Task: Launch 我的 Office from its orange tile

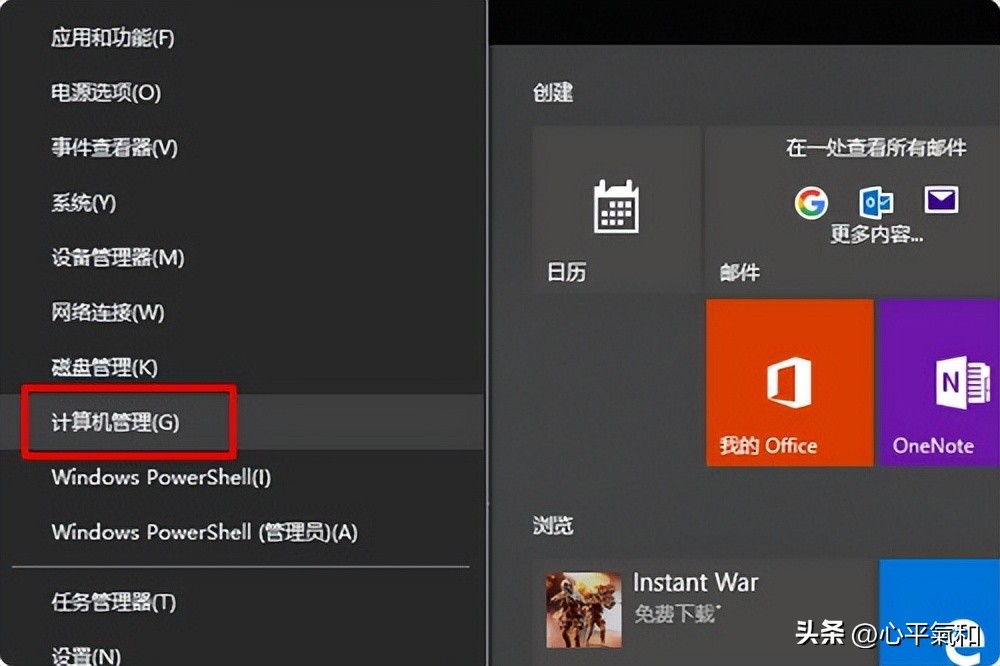Action: tap(789, 383)
